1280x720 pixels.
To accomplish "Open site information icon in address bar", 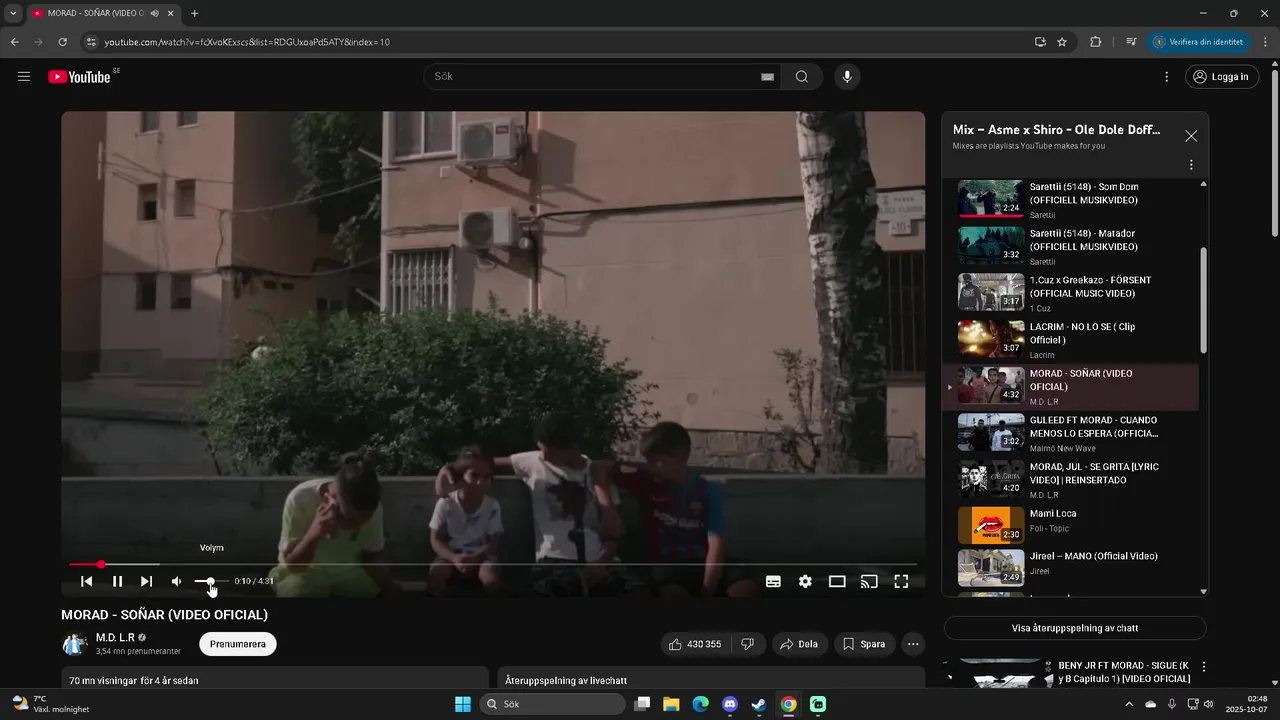I will [91, 42].
